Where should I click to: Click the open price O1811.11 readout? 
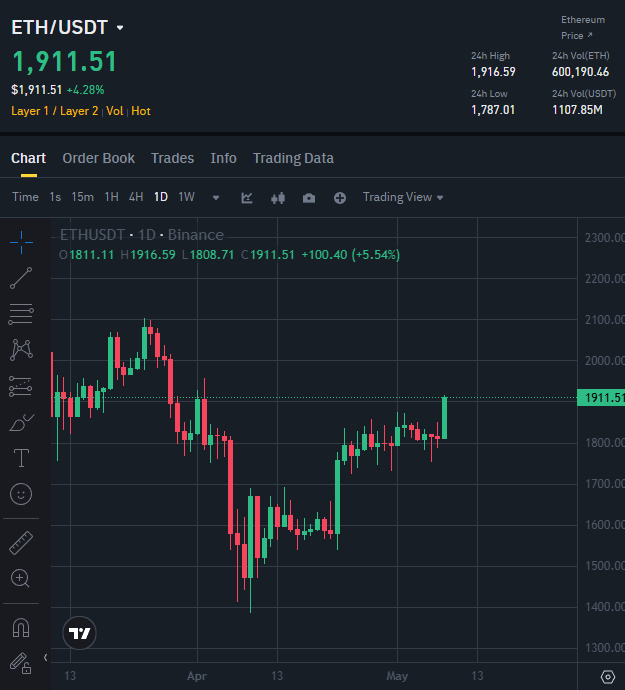(x=87, y=255)
